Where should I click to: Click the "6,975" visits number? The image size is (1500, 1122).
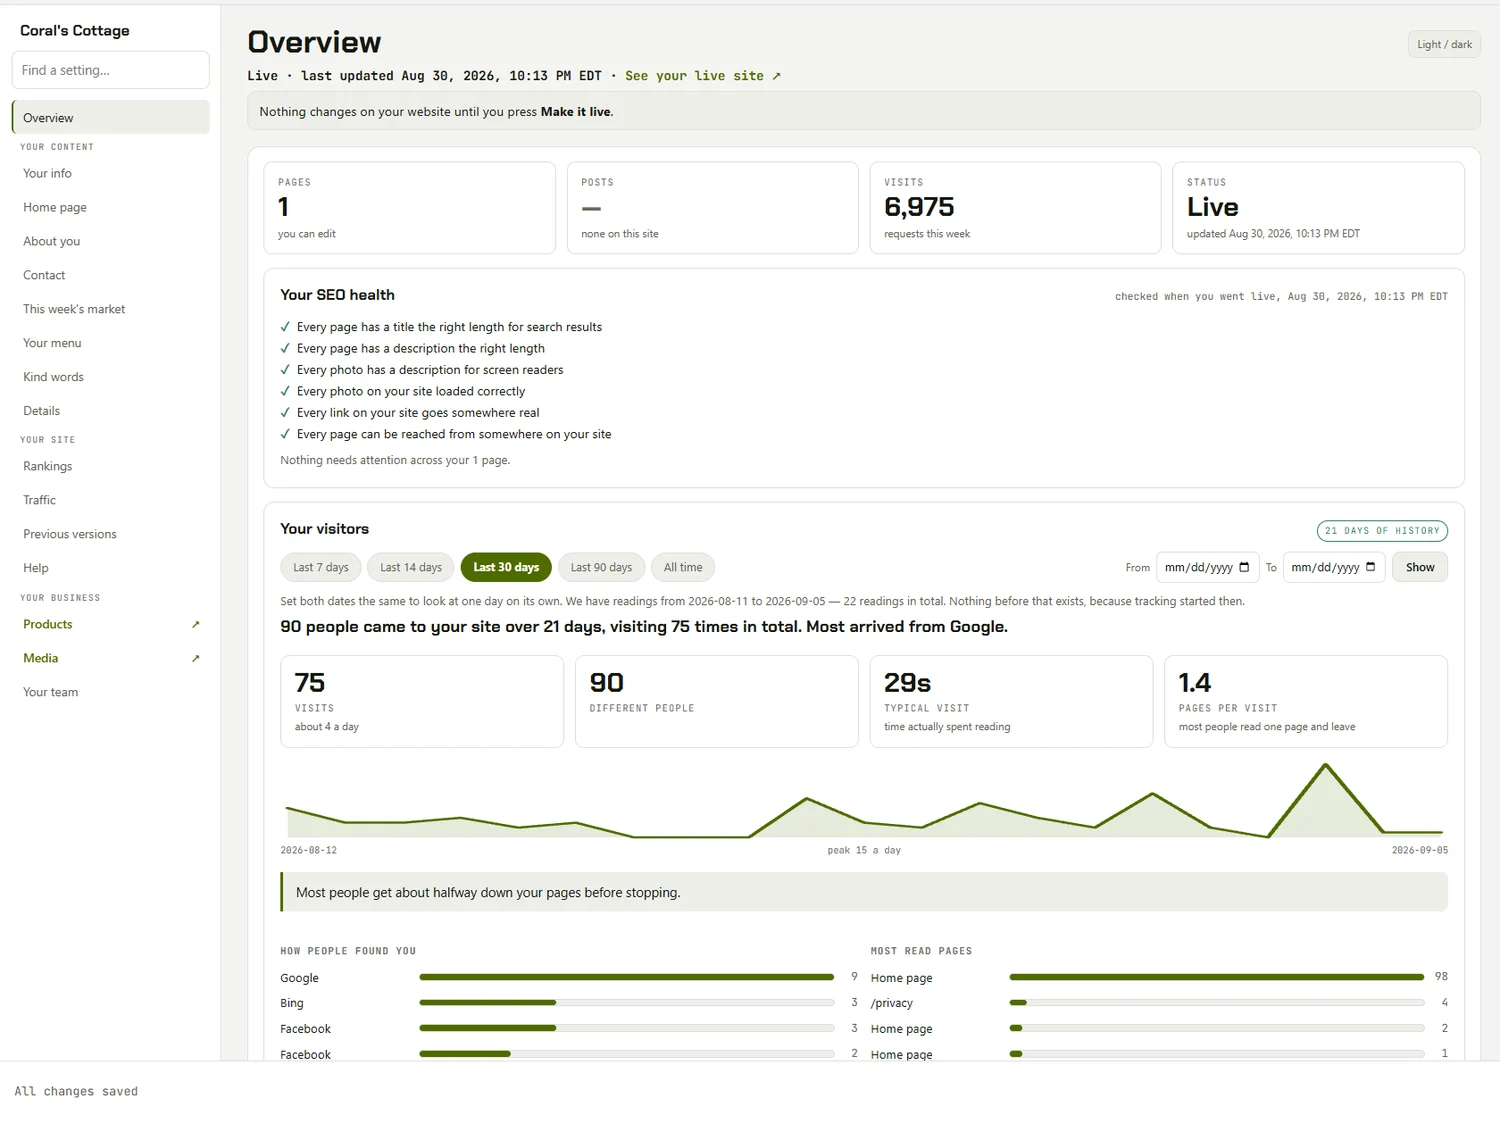pyautogui.click(x=919, y=207)
